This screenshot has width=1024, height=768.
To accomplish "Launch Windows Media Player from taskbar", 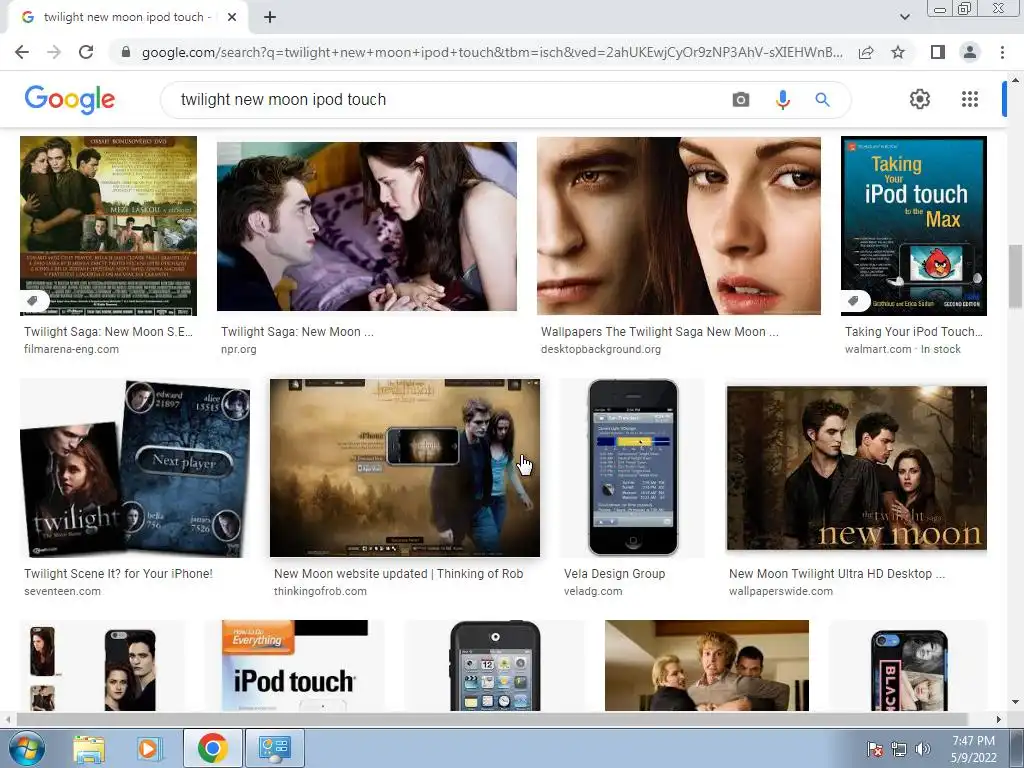I will click(x=150, y=748).
